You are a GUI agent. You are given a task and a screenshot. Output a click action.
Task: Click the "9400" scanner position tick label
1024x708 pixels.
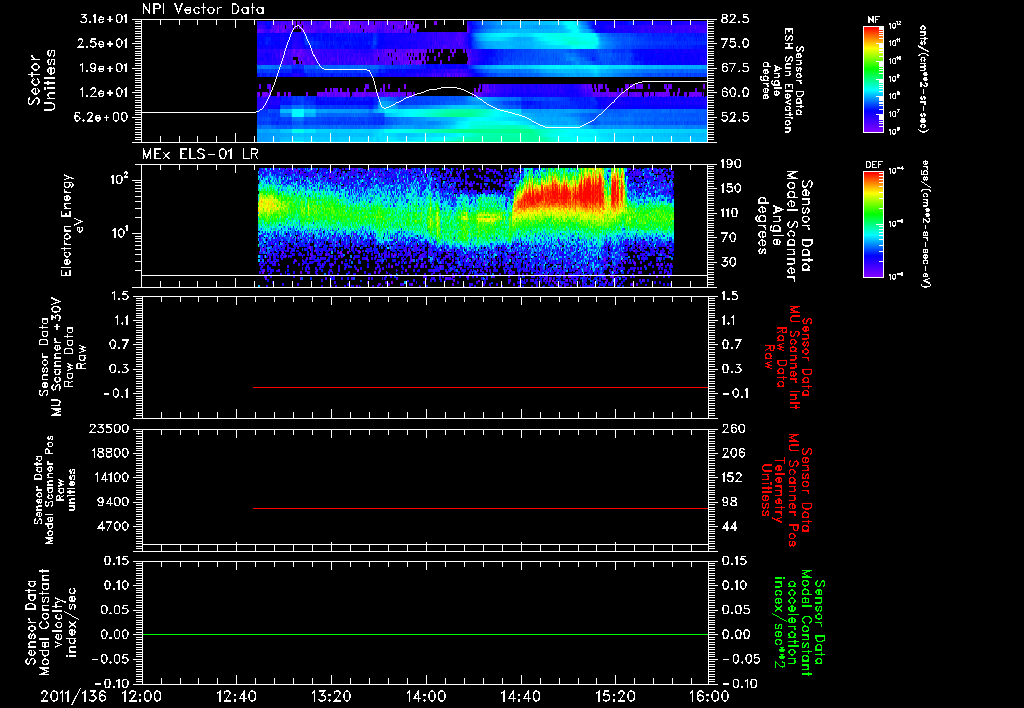point(113,502)
